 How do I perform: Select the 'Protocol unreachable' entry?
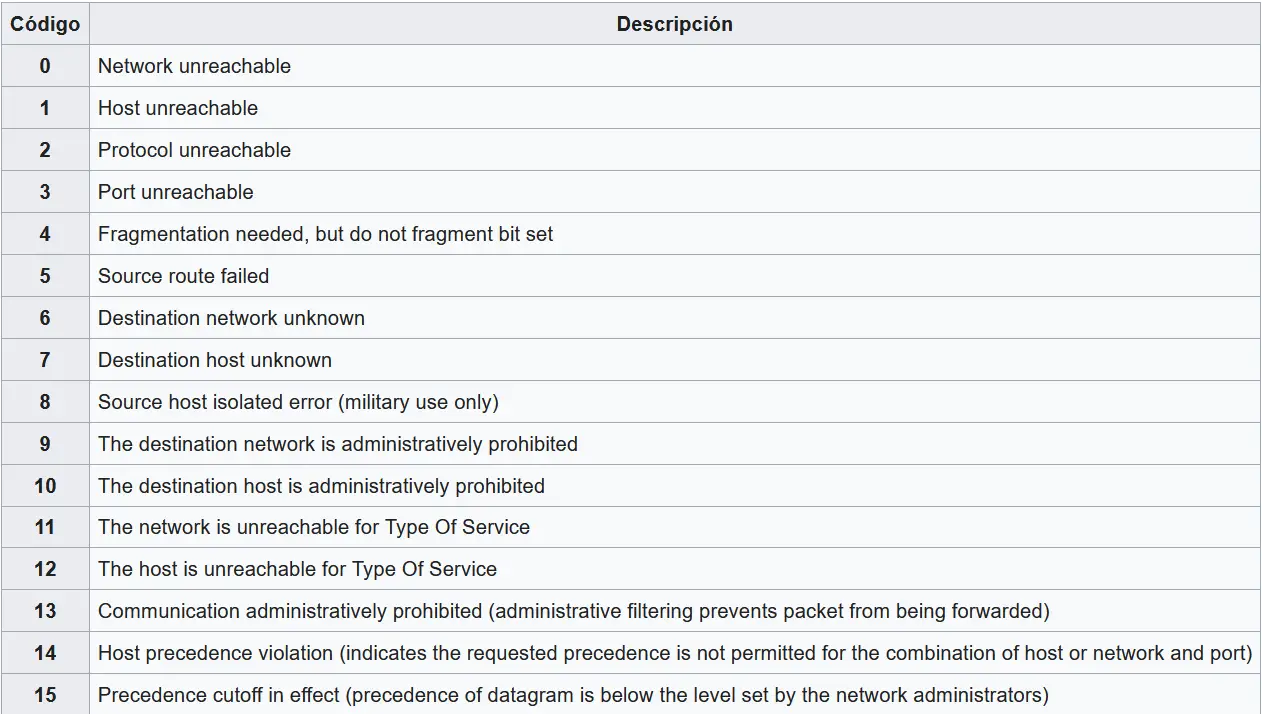click(x=194, y=150)
